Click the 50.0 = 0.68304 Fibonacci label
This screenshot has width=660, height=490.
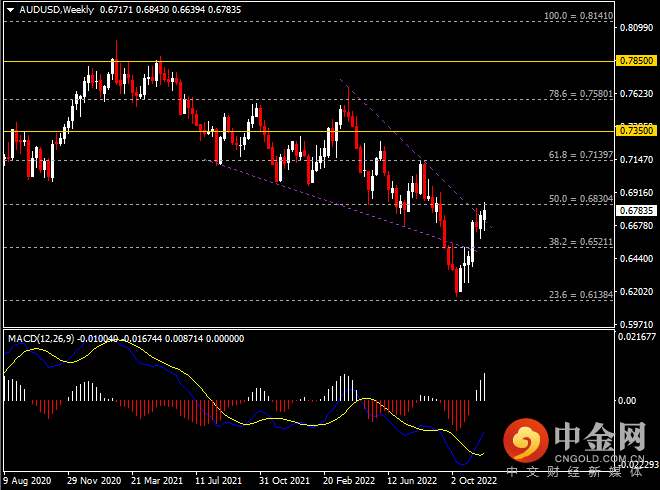click(x=578, y=199)
